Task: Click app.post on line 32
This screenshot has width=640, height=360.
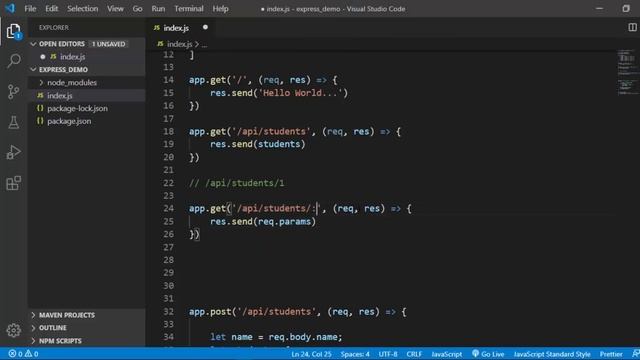Action: [x=210, y=312]
